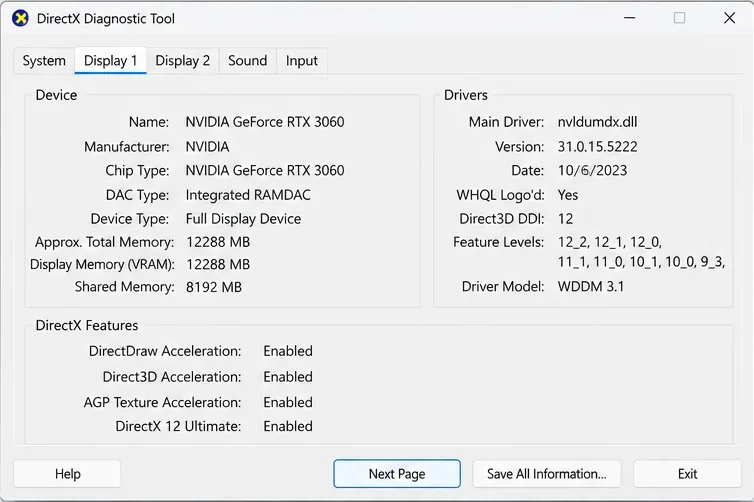Screen dimensions: 754x502
Task: Click the Device group heading
Action: [56, 95]
